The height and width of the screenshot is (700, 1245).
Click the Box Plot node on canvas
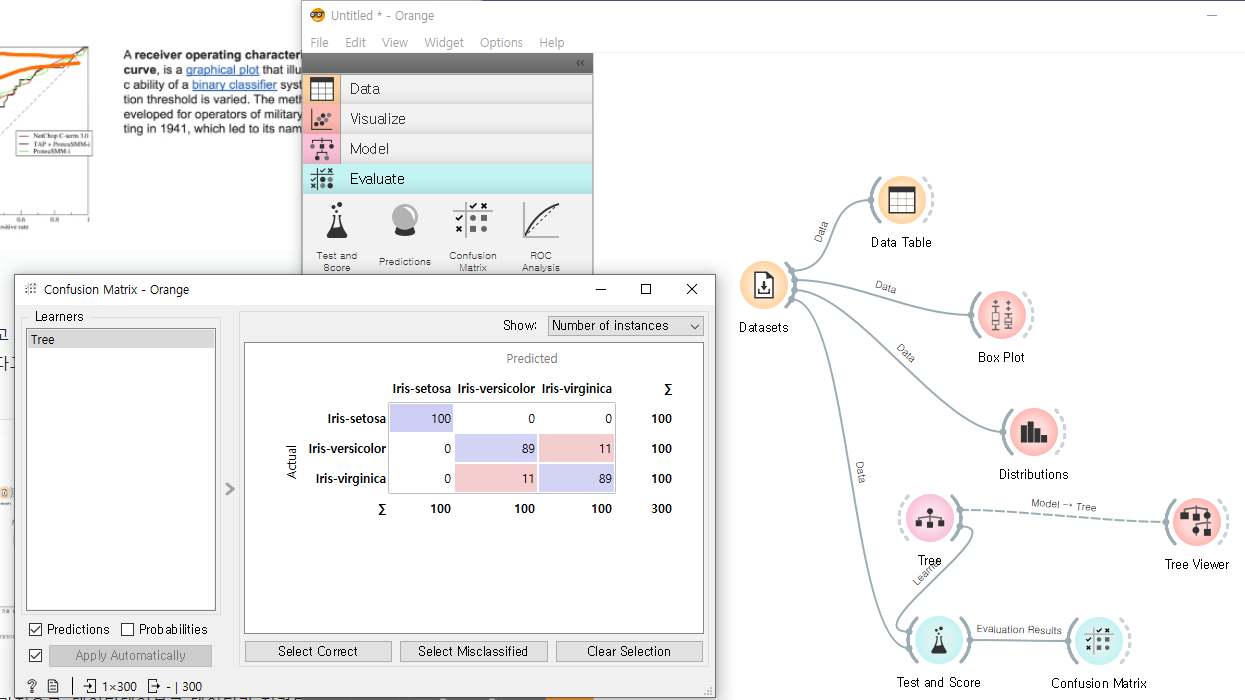pyautogui.click(x=1001, y=316)
